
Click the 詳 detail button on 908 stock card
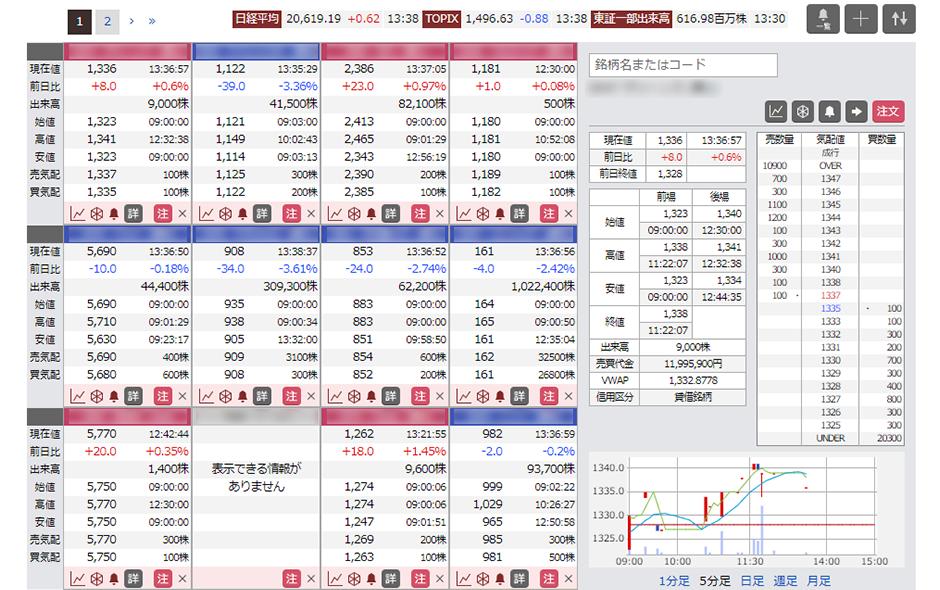coord(262,396)
